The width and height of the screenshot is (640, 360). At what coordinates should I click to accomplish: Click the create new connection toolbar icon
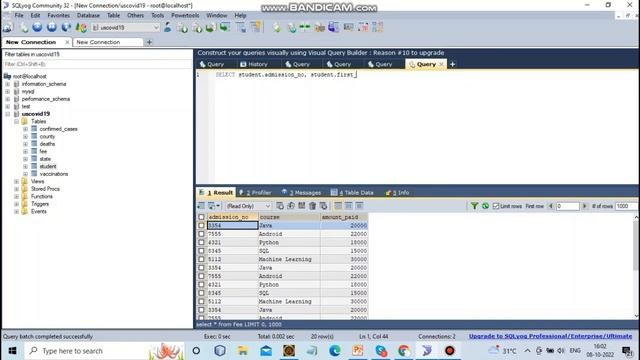8,28
